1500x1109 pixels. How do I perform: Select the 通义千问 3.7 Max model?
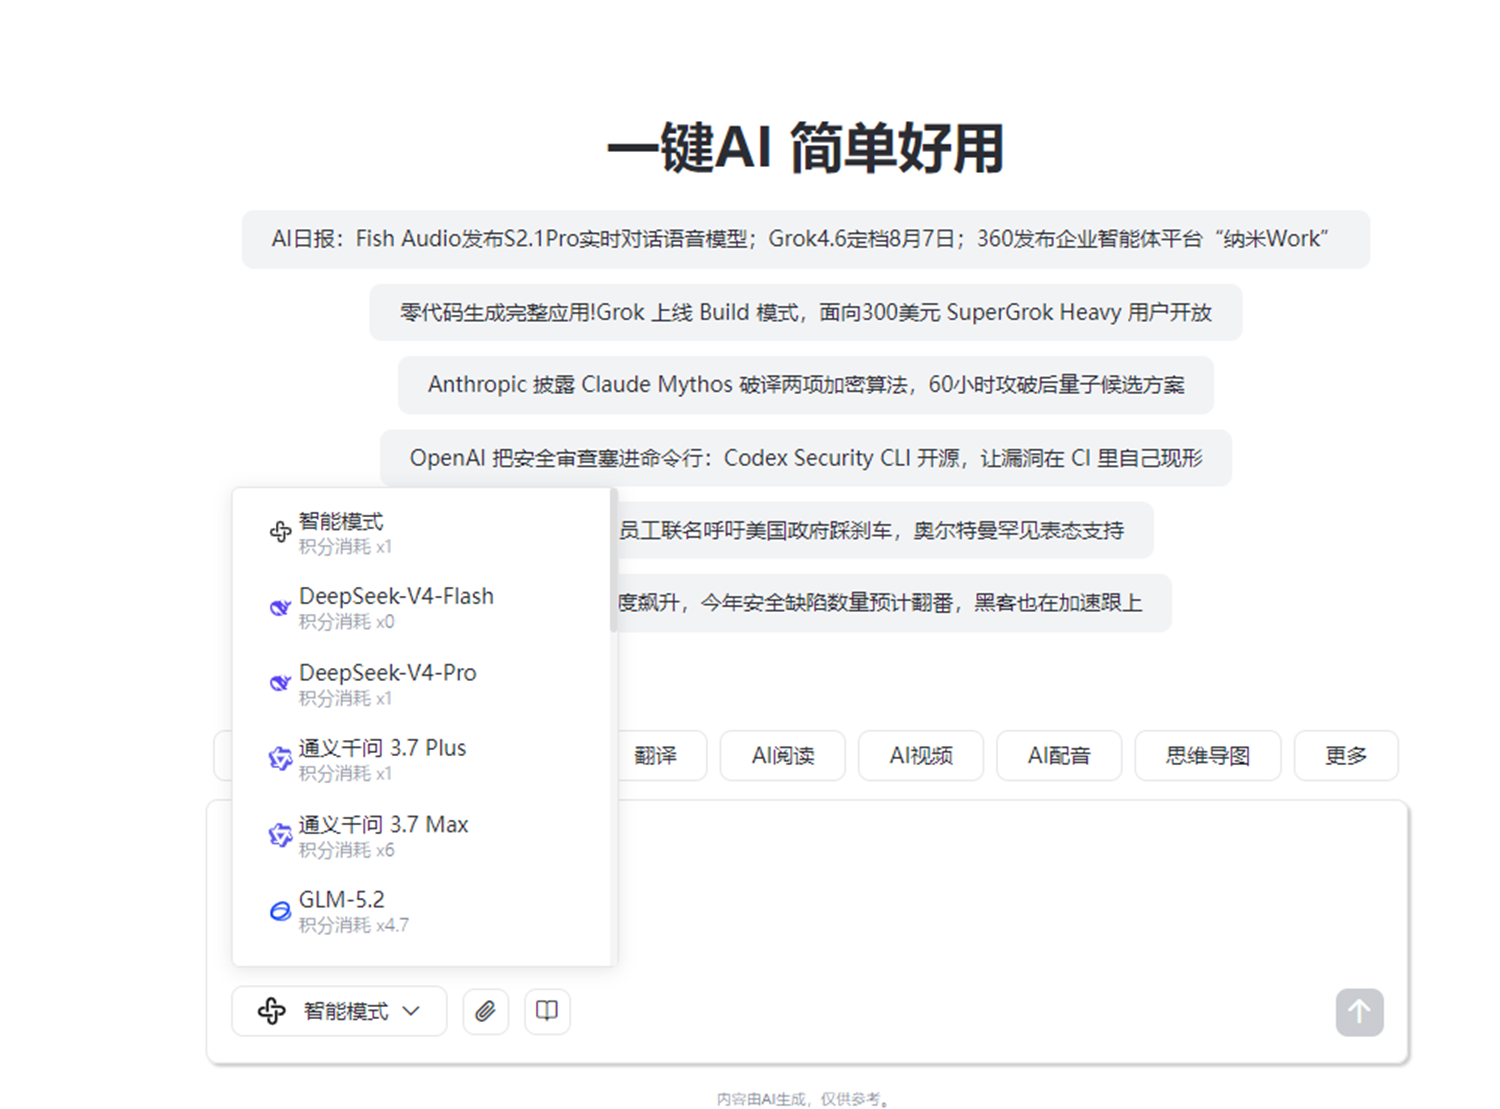[x=421, y=836]
